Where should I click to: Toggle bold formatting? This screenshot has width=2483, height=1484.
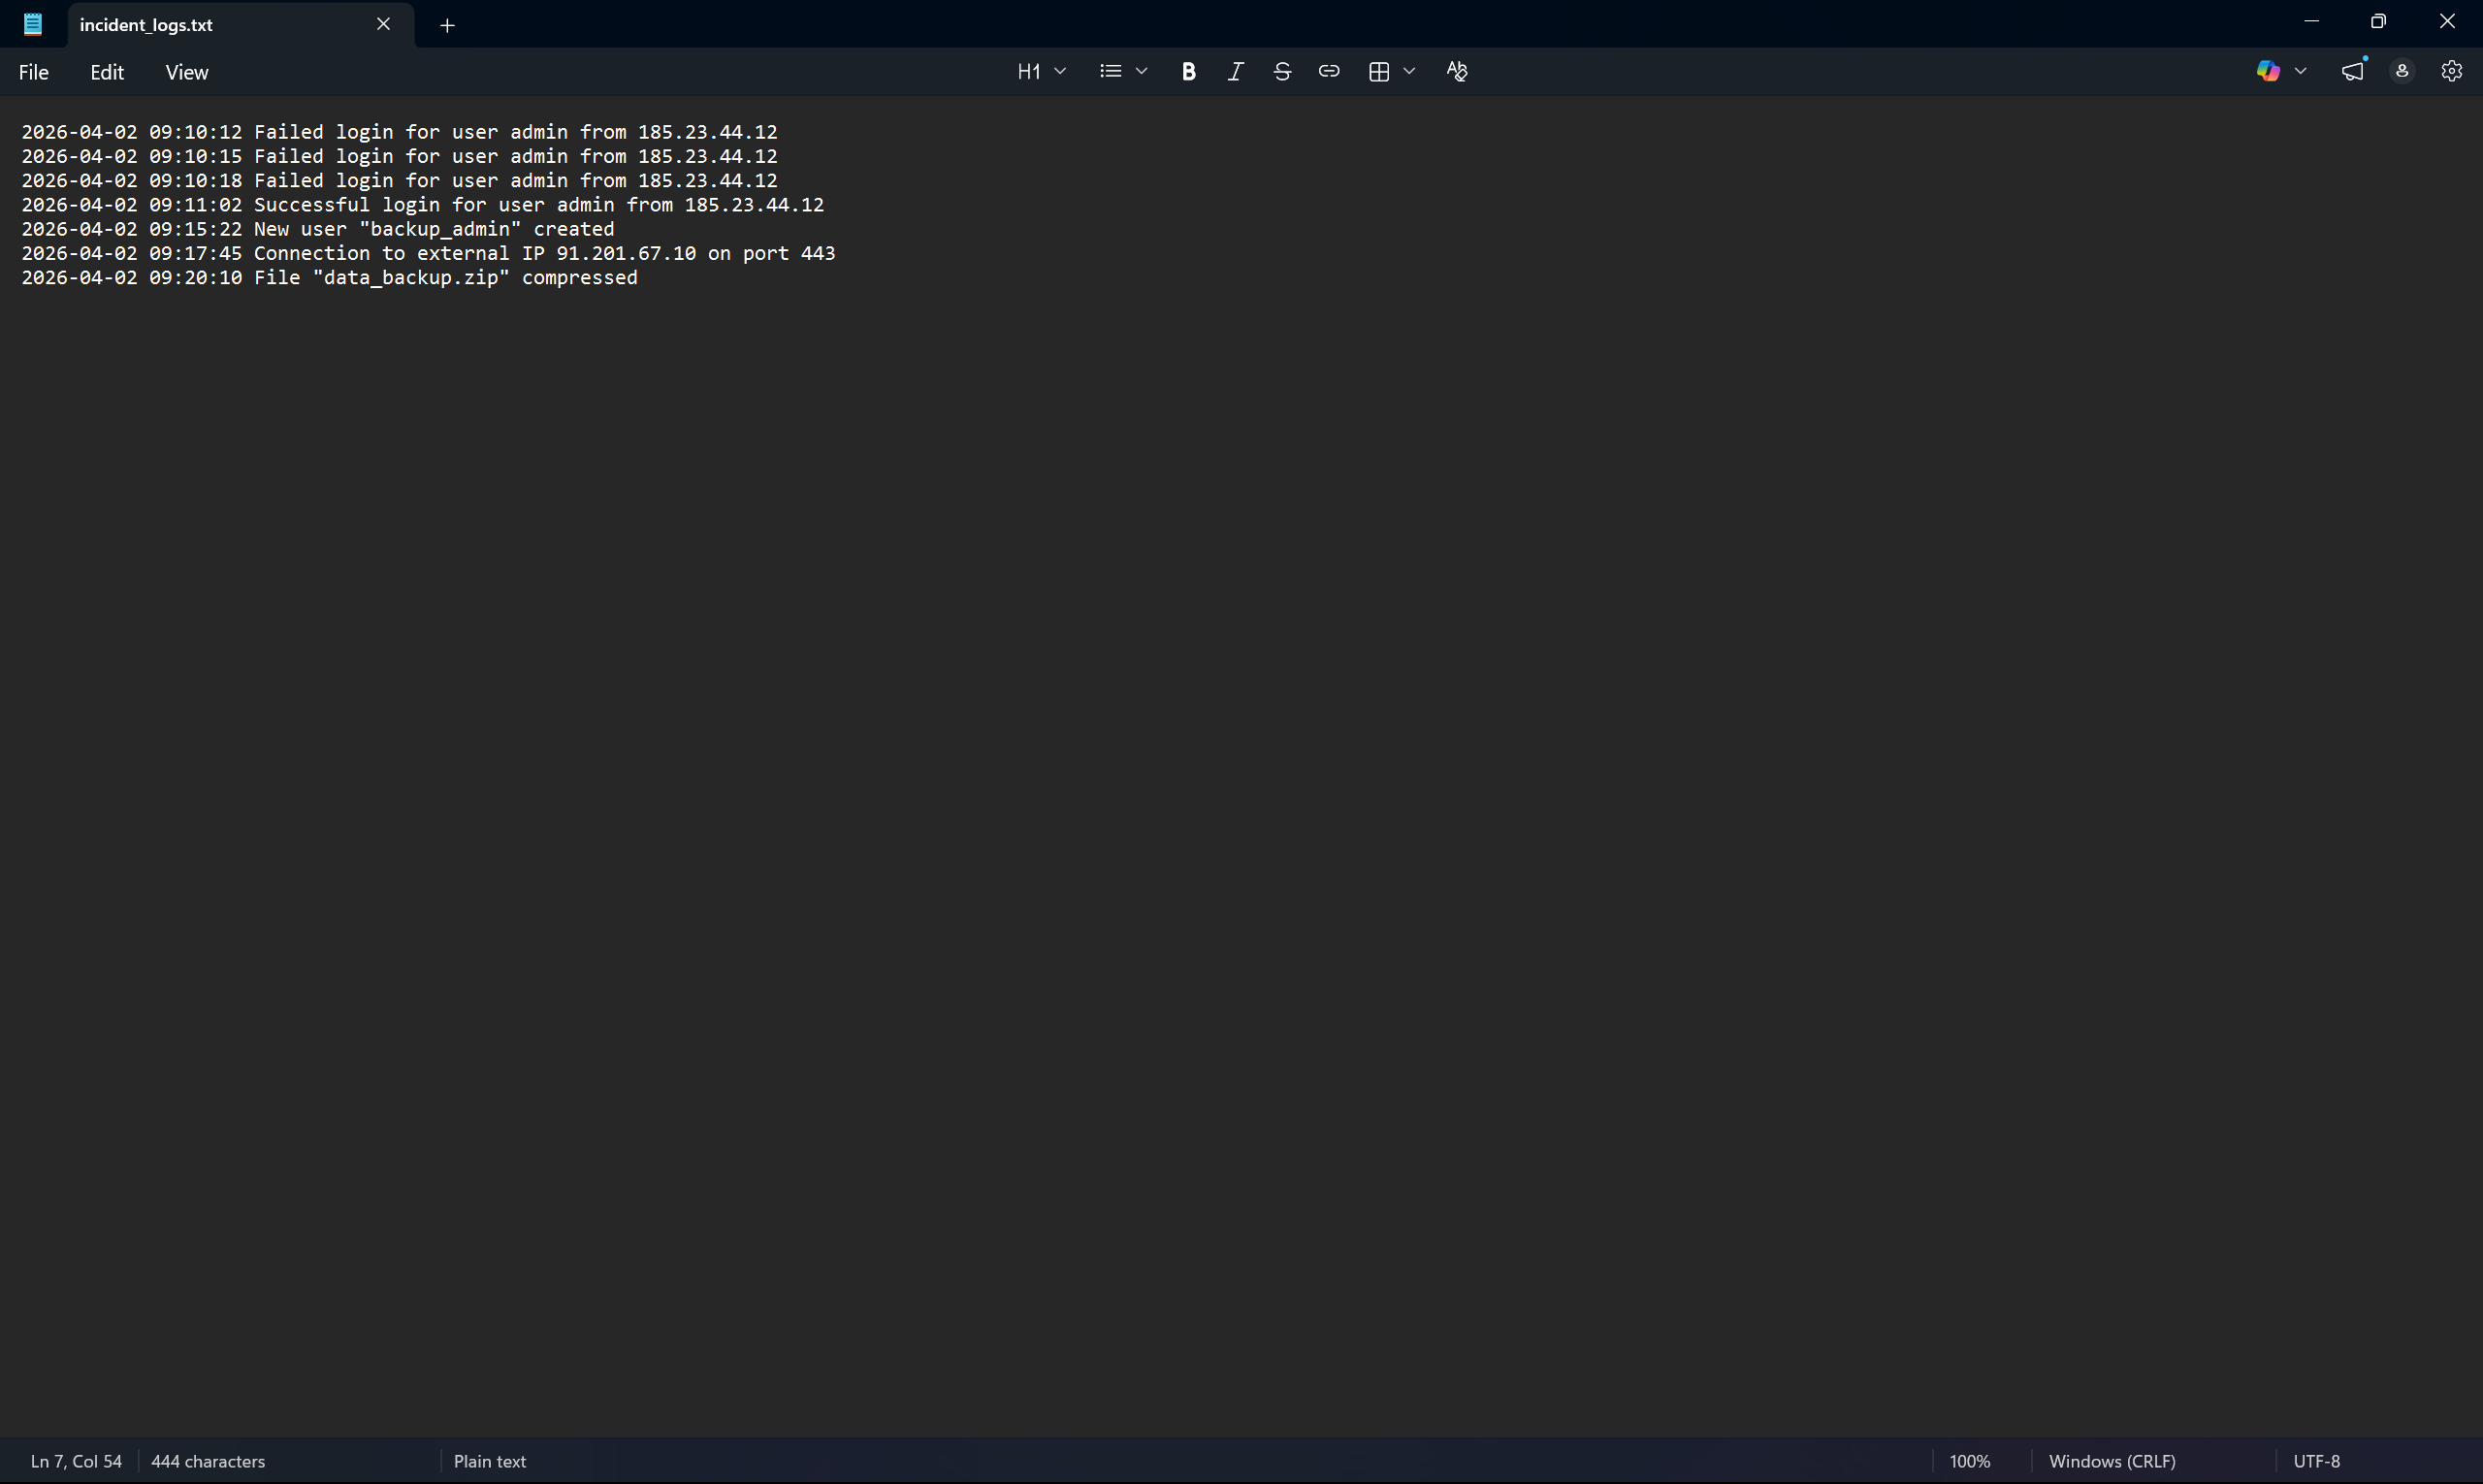[1188, 71]
